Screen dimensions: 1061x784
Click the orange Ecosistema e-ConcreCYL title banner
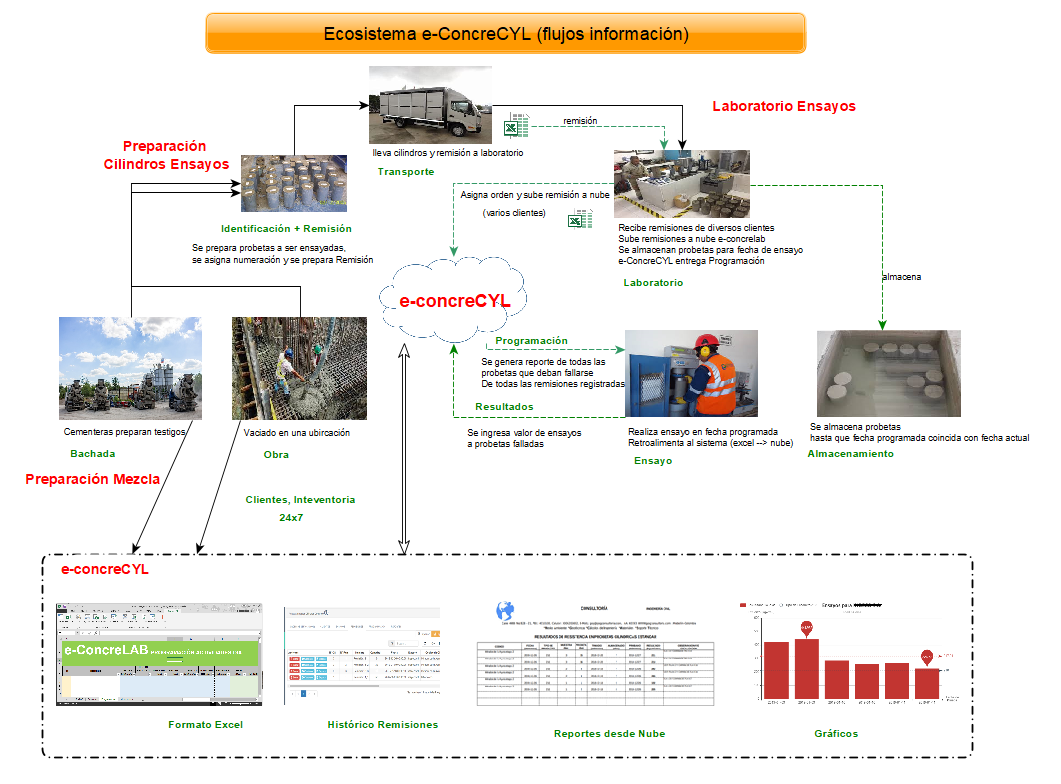point(505,33)
